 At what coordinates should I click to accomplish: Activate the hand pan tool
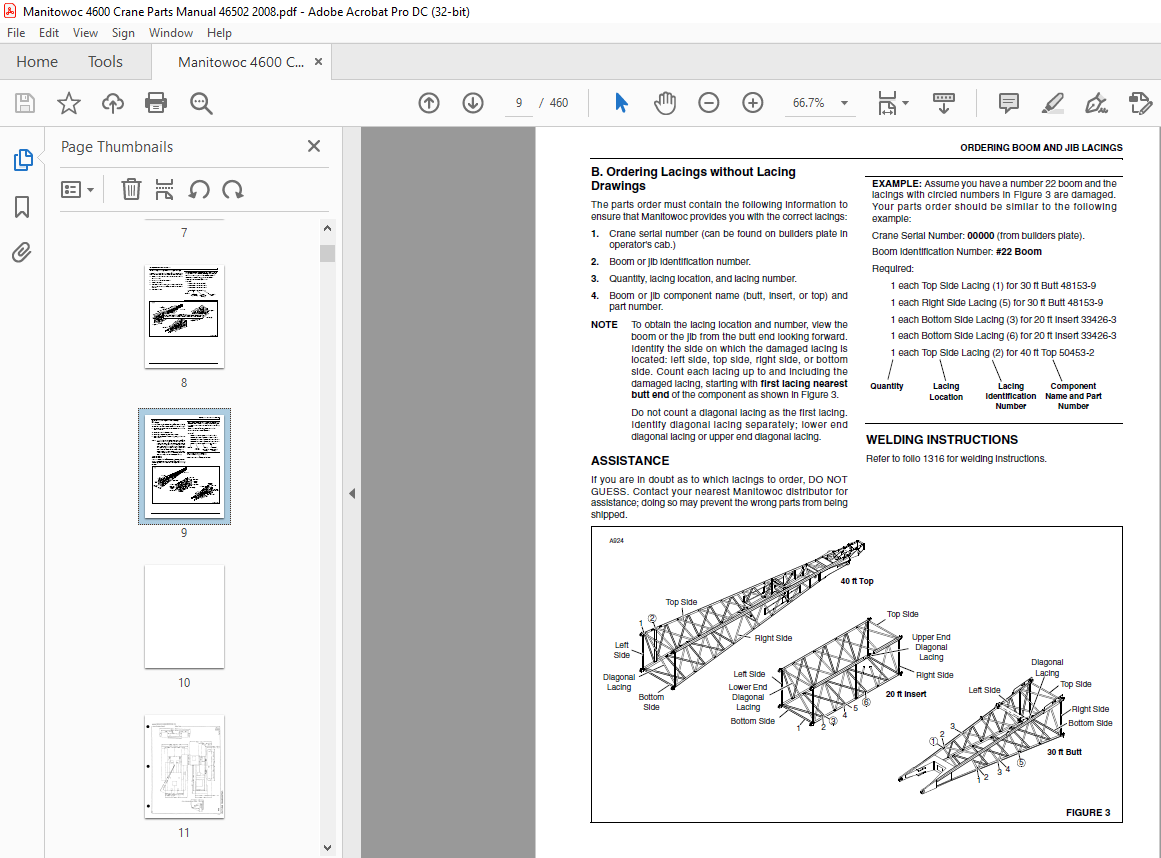click(x=665, y=103)
